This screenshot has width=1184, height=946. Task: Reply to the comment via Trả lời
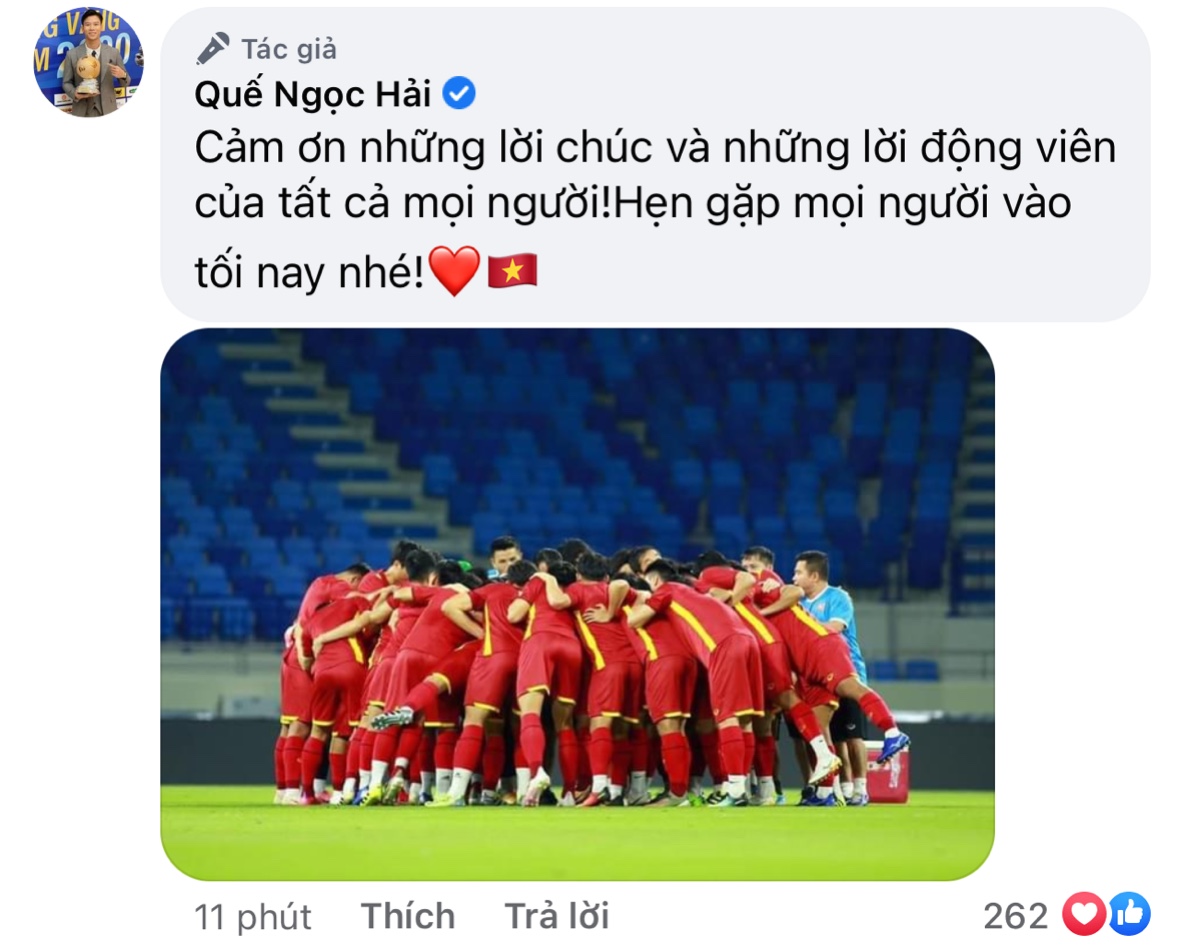(557, 916)
